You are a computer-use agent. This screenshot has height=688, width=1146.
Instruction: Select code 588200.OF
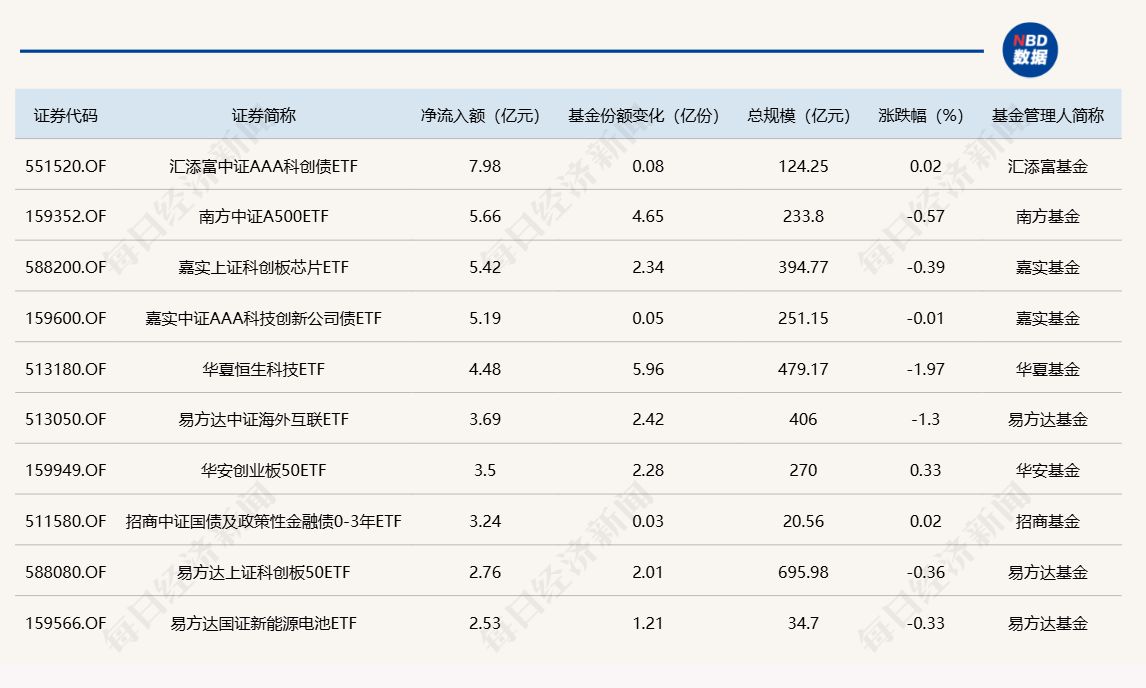click(x=66, y=268)
